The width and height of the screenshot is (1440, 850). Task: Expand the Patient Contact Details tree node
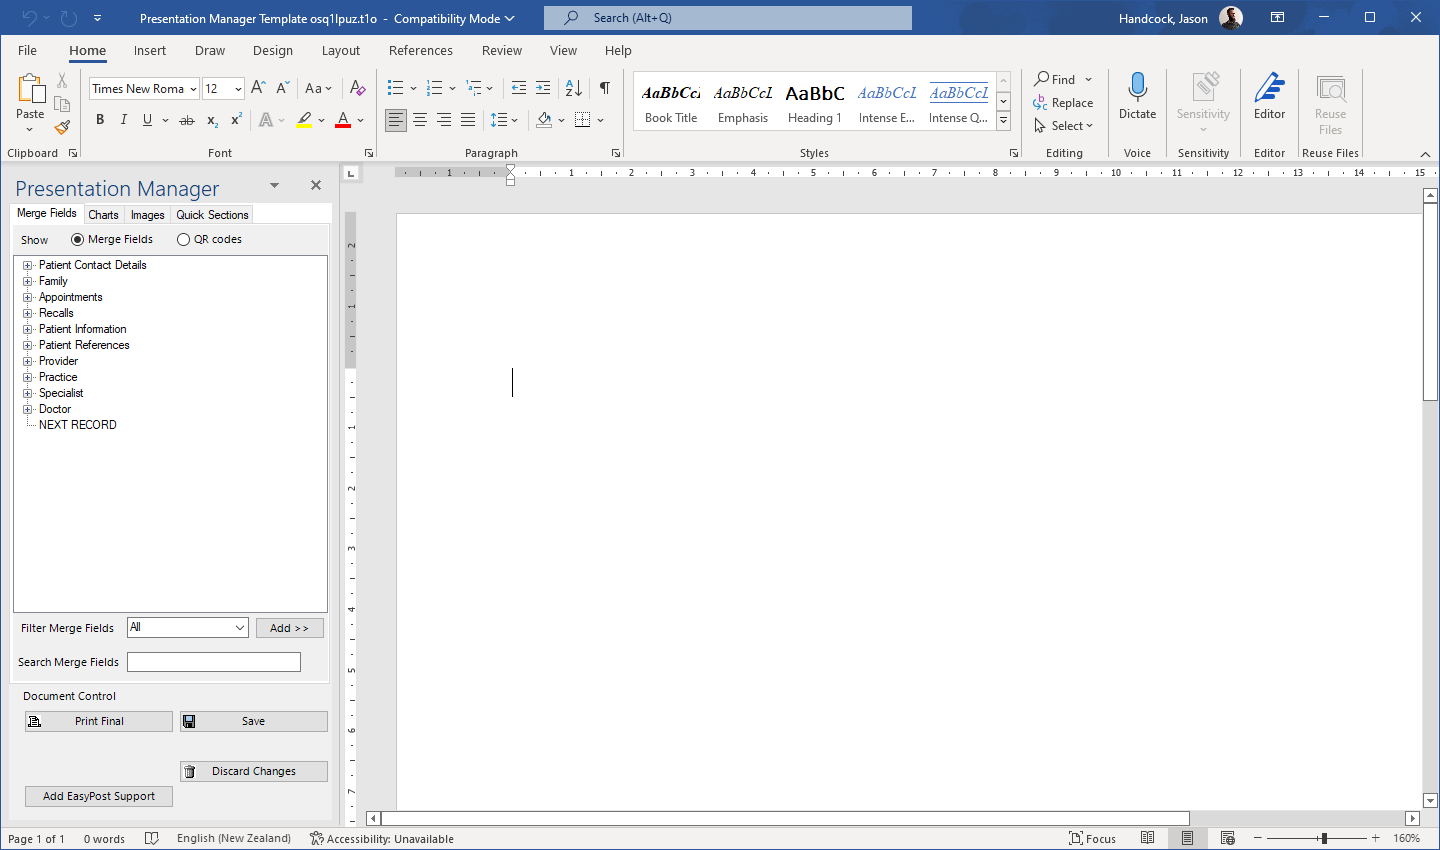click(27, 265)
